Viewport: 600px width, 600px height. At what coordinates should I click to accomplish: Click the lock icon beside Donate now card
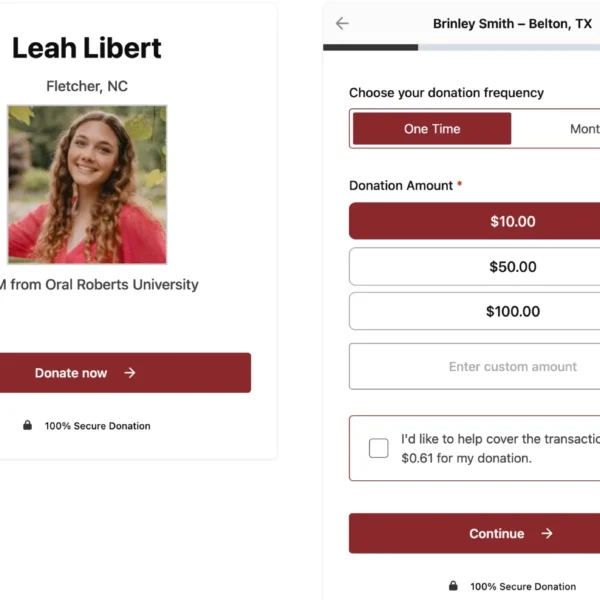(x=28, y=426)
